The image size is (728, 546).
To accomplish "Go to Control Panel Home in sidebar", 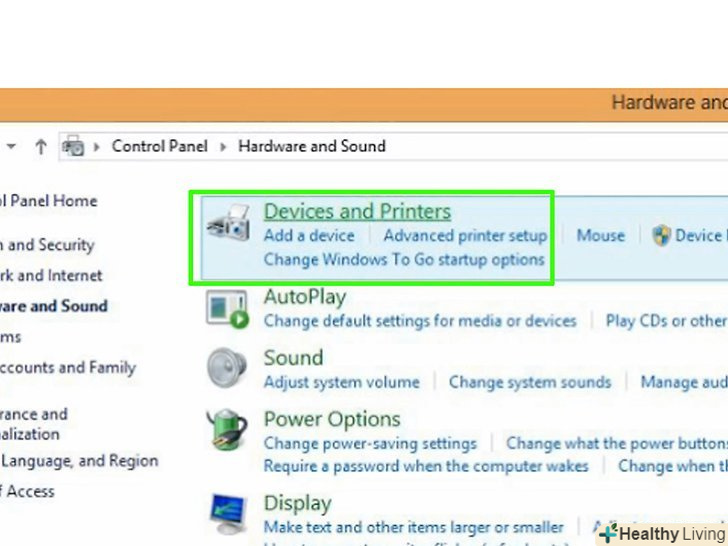I will (49, 201).
